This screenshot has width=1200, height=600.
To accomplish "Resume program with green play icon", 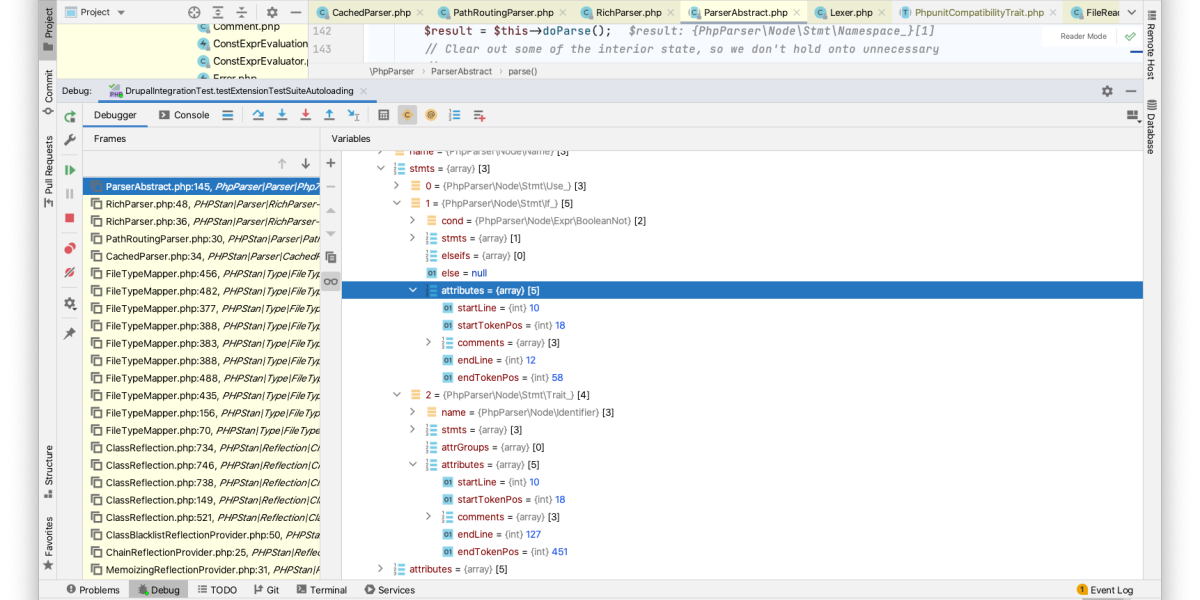I will click(70, 170).
